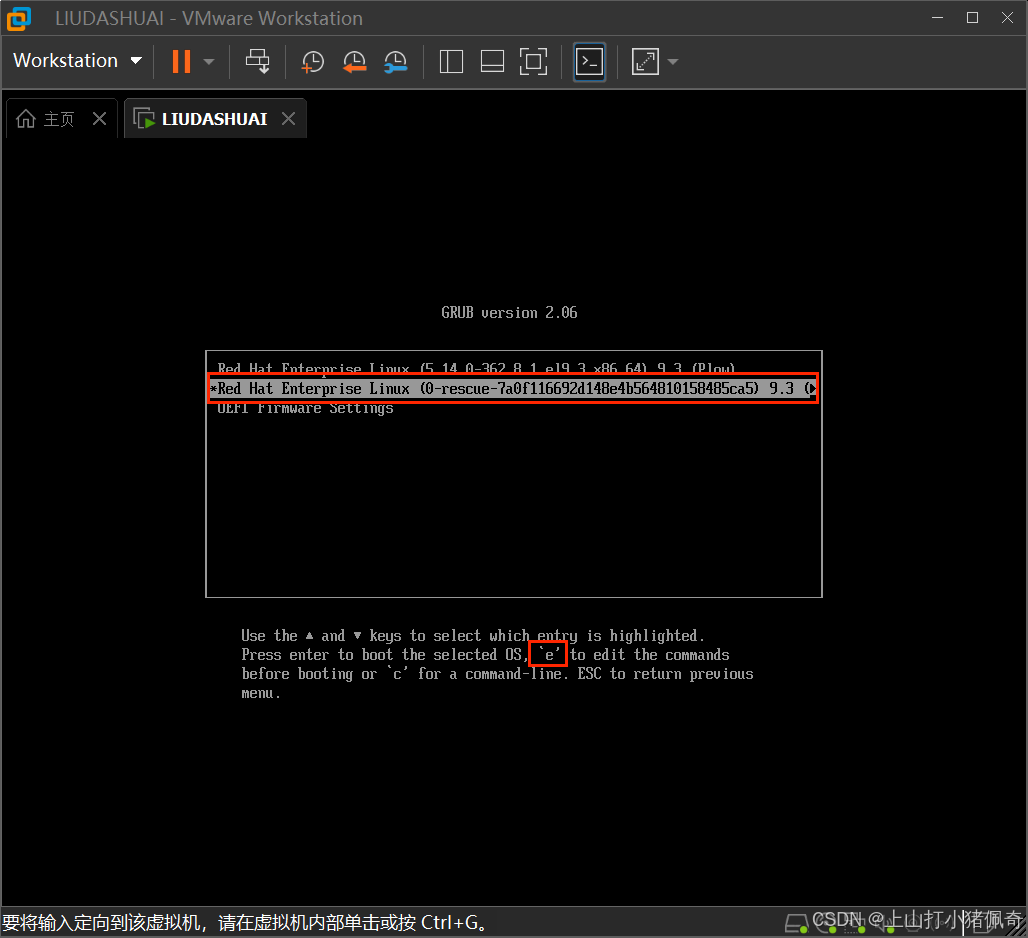Click the orange Pause virtual machine button
This screenshot has height=938, width=1028.
[181, 62]
